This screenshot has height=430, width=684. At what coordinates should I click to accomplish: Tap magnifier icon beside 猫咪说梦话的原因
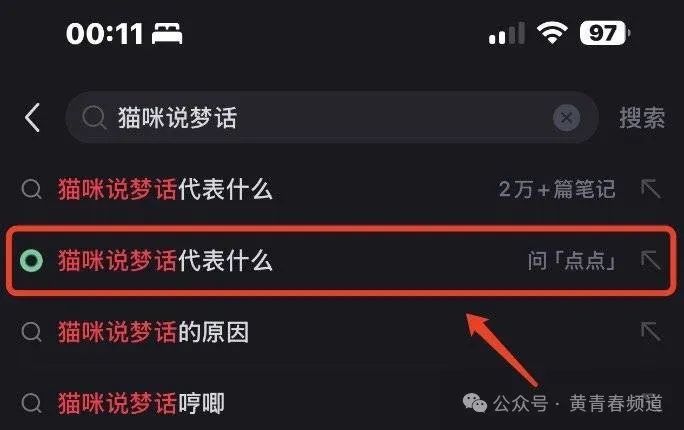pyautogui.click(x=31, y=332)
